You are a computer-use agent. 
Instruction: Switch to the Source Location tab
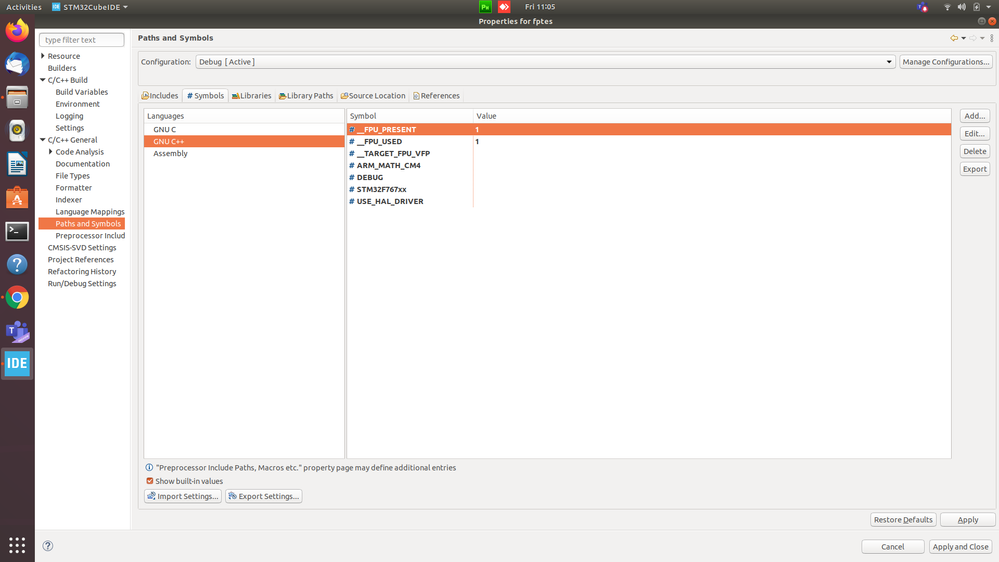tap(373, 96)
